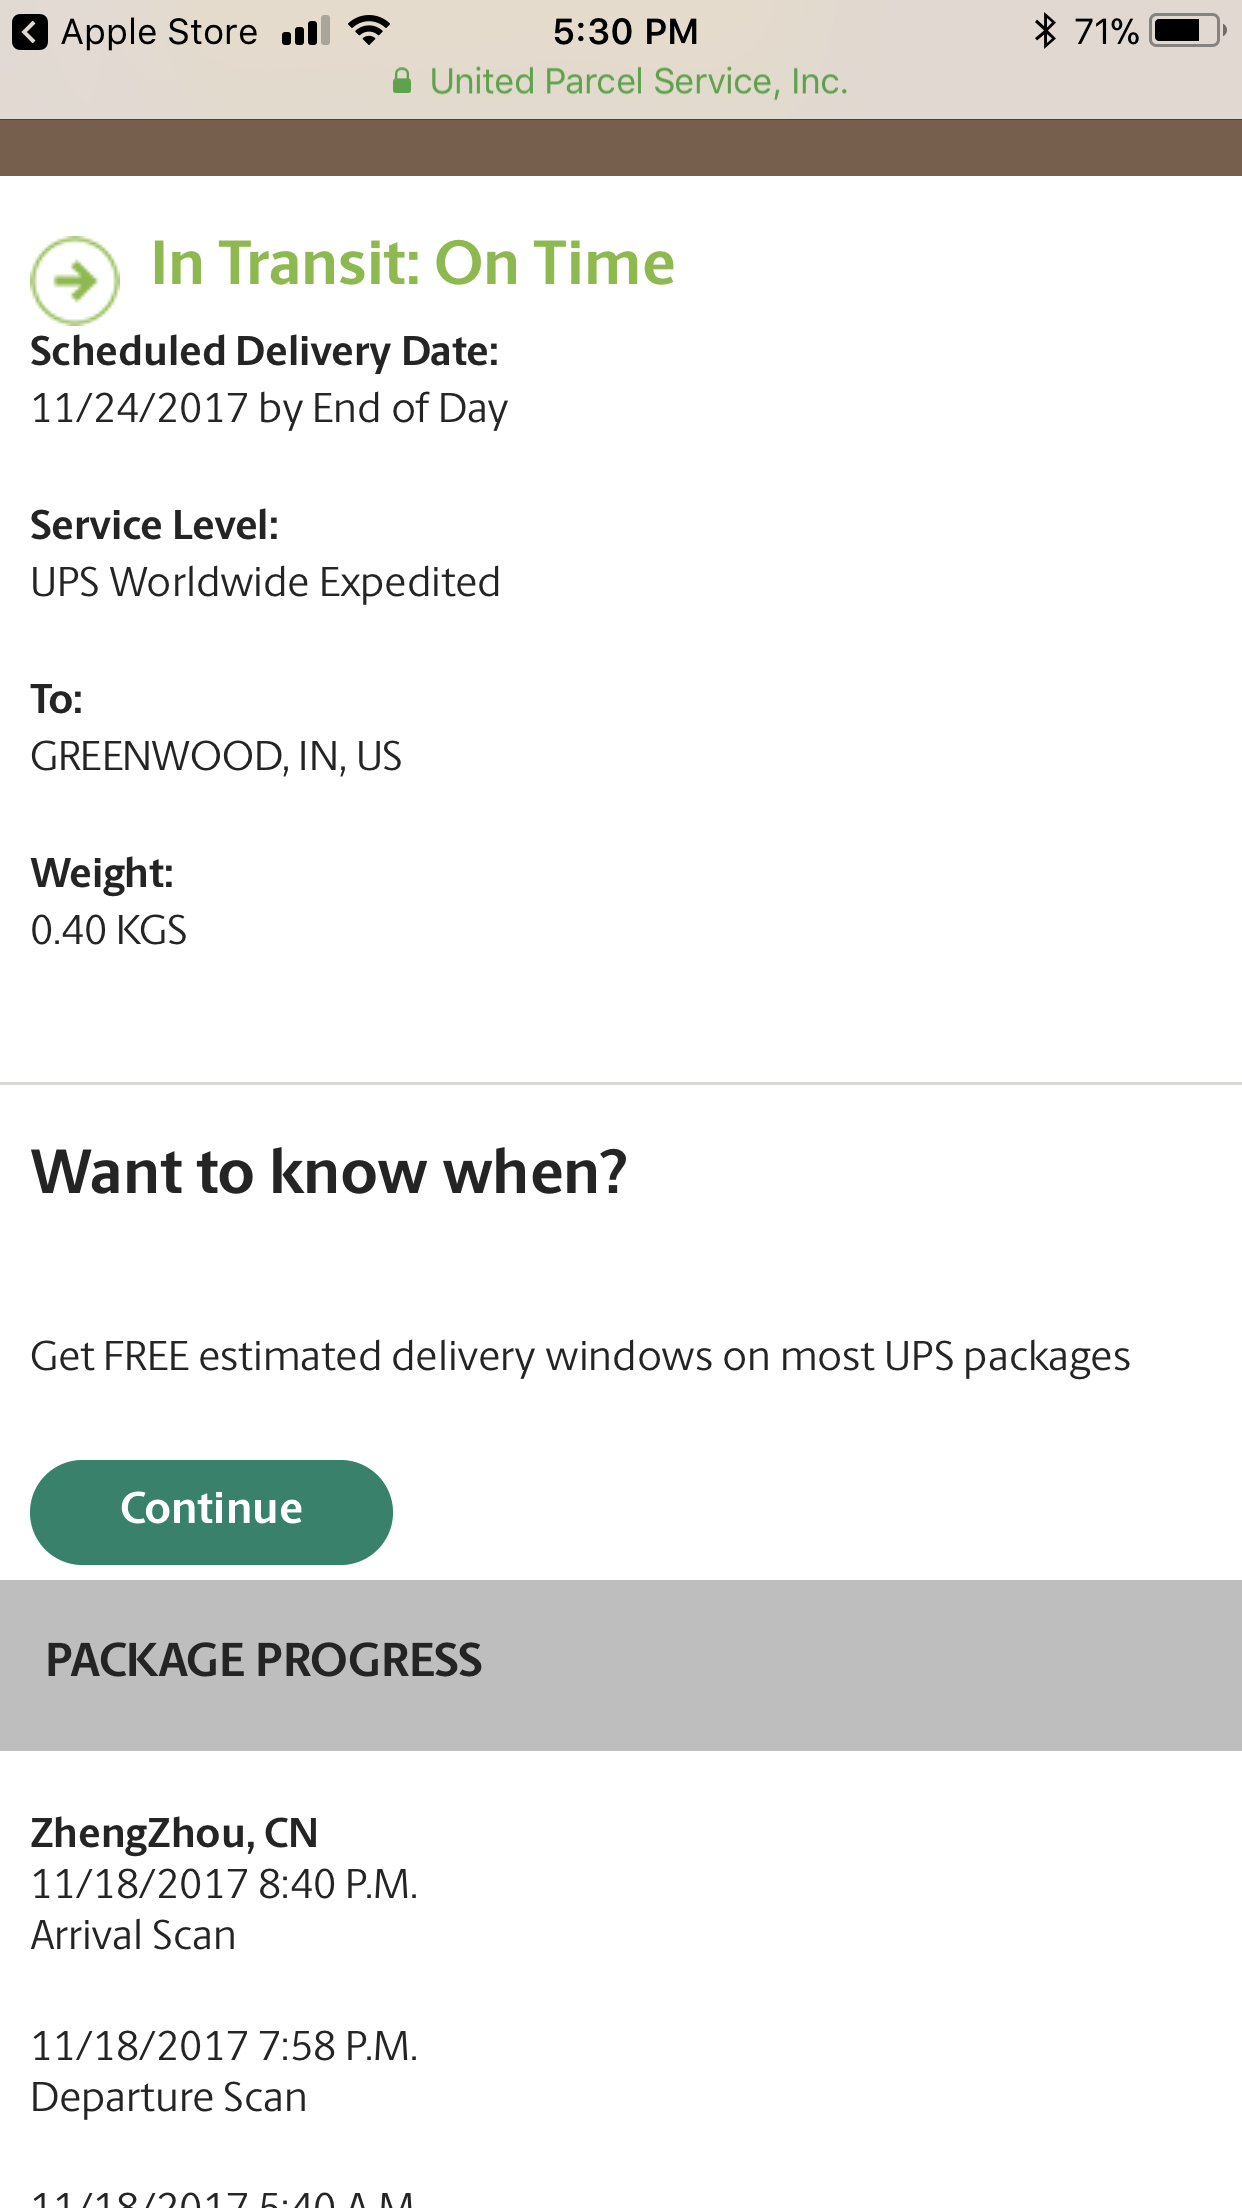Viewport: 1242px width, 2208px height.
Task: Tap the Bluetooth status icon
Action: (1045, 31)
